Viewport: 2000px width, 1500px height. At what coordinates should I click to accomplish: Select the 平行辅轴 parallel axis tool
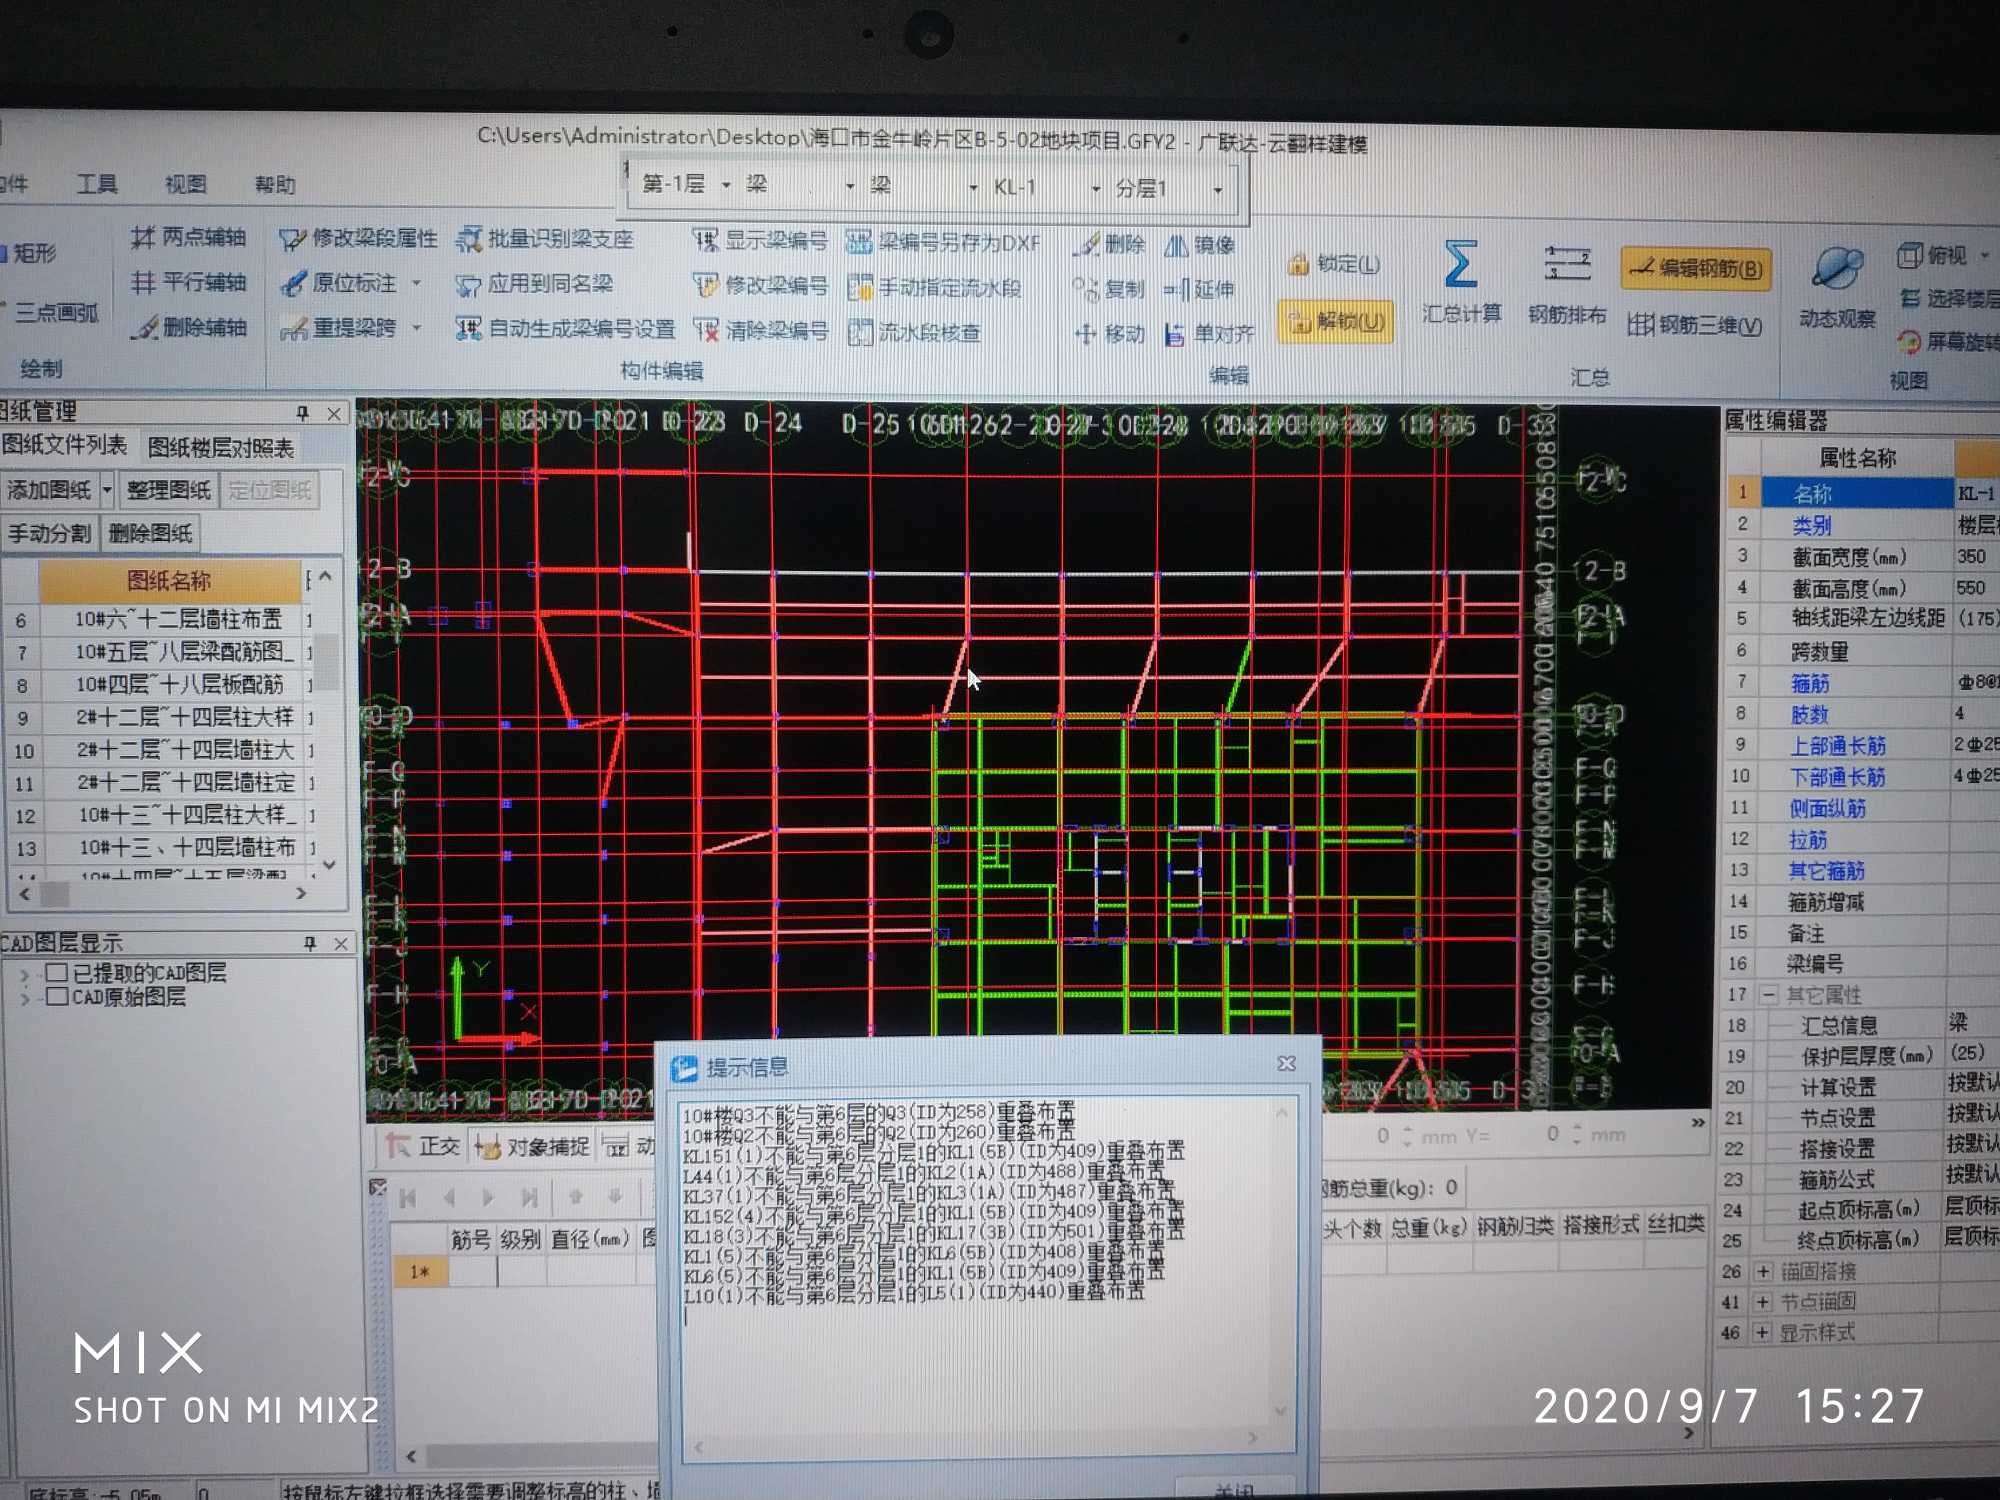[x=188, y=282]
